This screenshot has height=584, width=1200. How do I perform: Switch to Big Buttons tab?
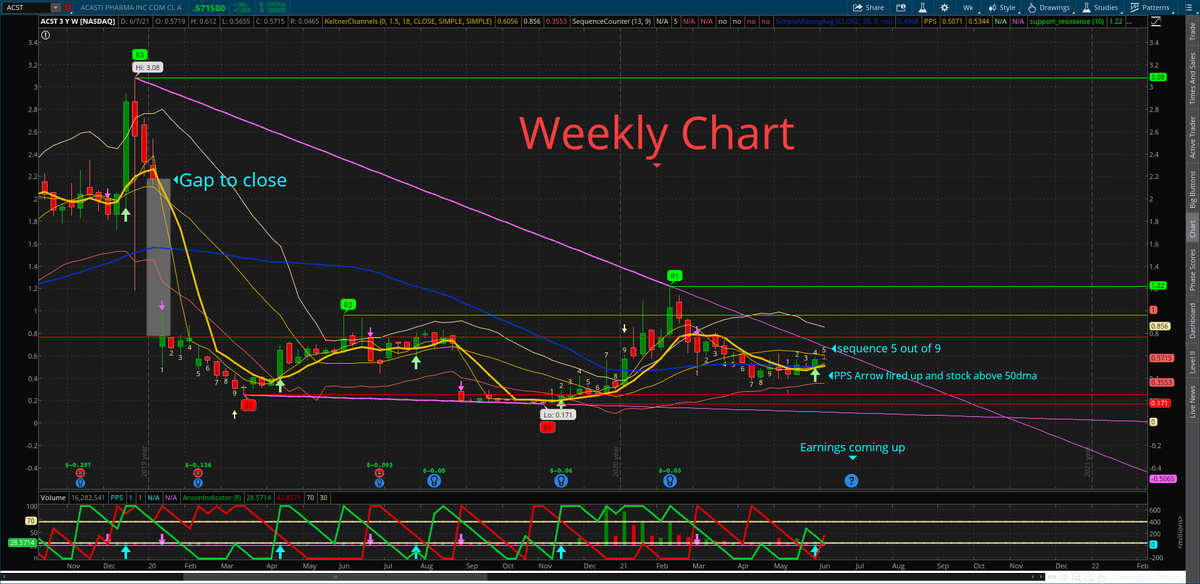click(1191, 187)
